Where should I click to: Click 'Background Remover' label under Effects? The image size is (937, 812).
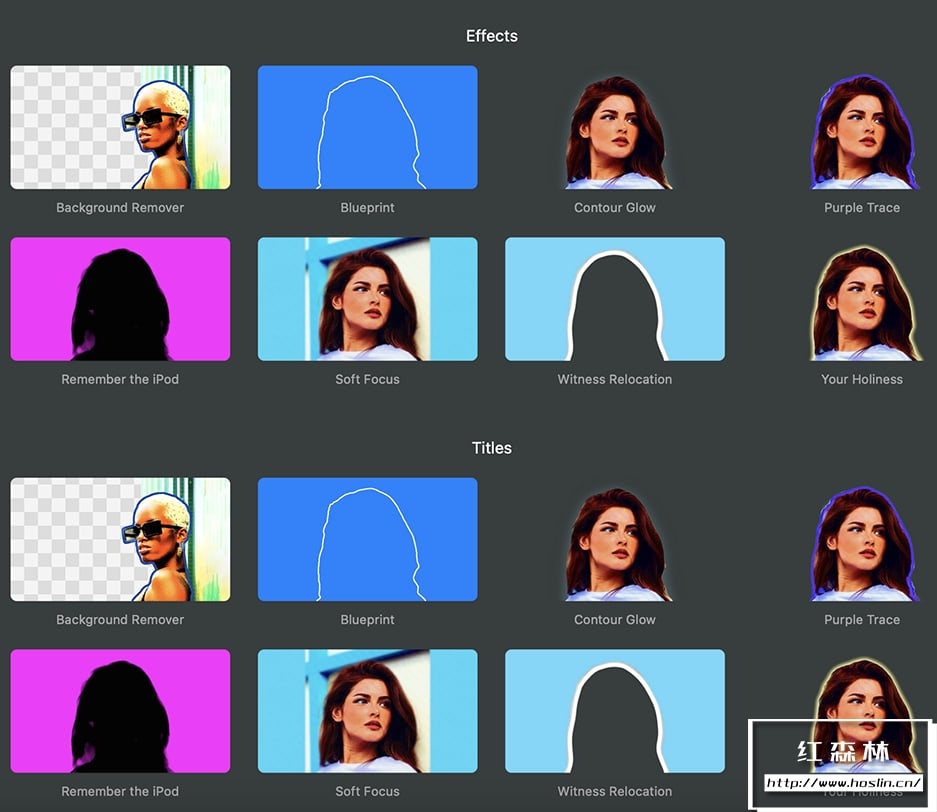[120, 207]
